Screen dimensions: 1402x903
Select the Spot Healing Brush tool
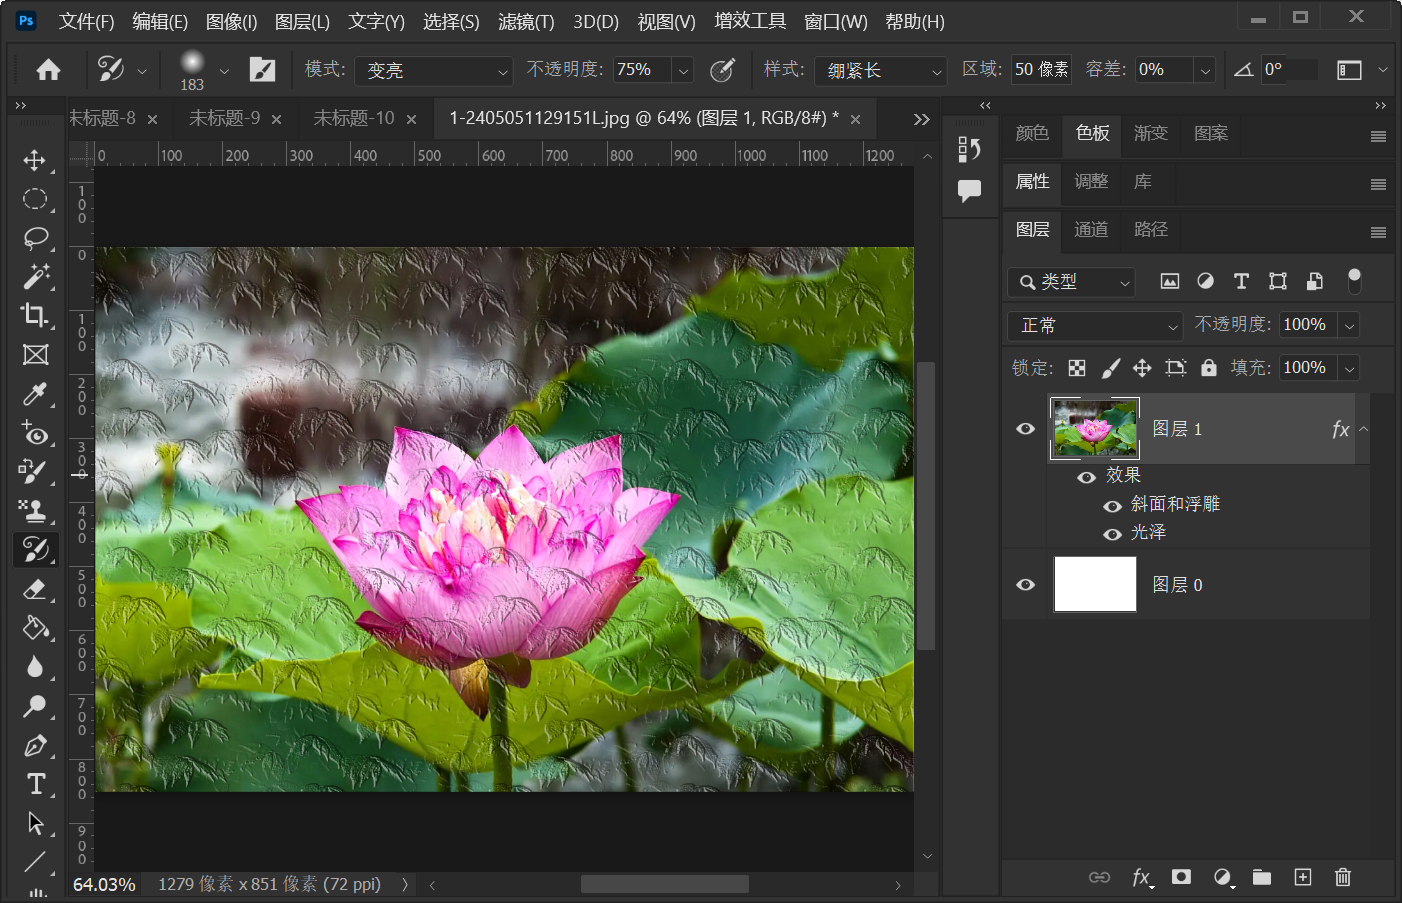coord(35,433)
